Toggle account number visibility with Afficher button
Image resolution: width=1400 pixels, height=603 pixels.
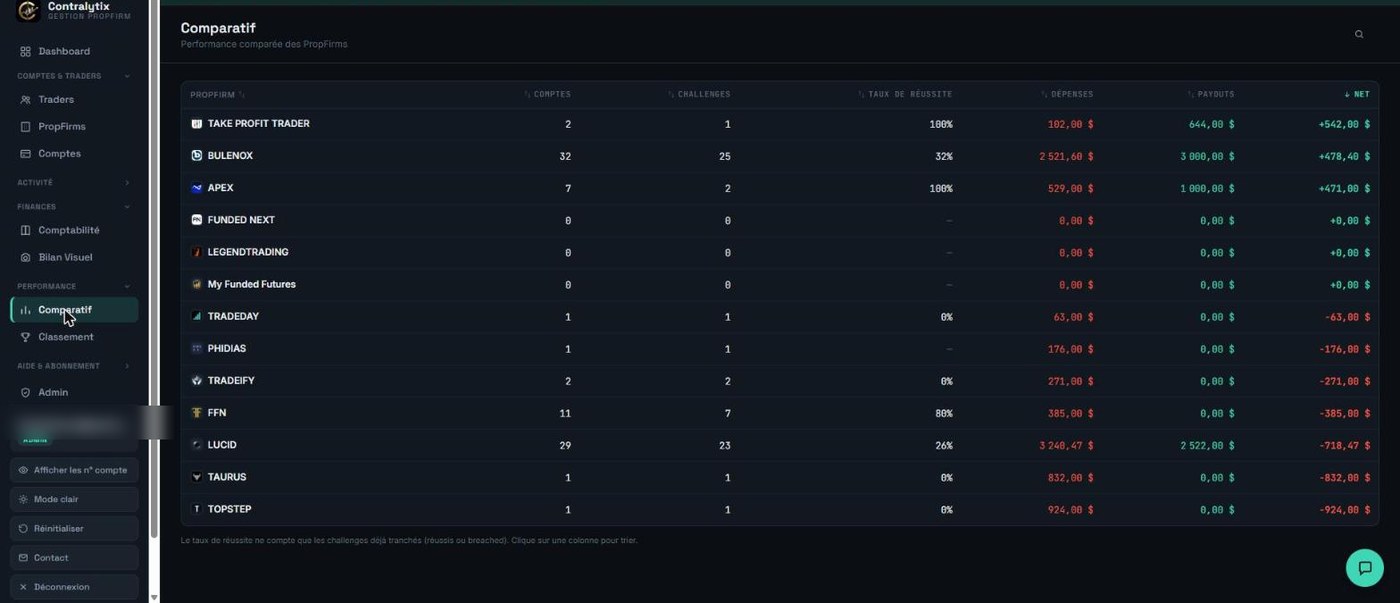pyautogui.click(x=74, y=470)
